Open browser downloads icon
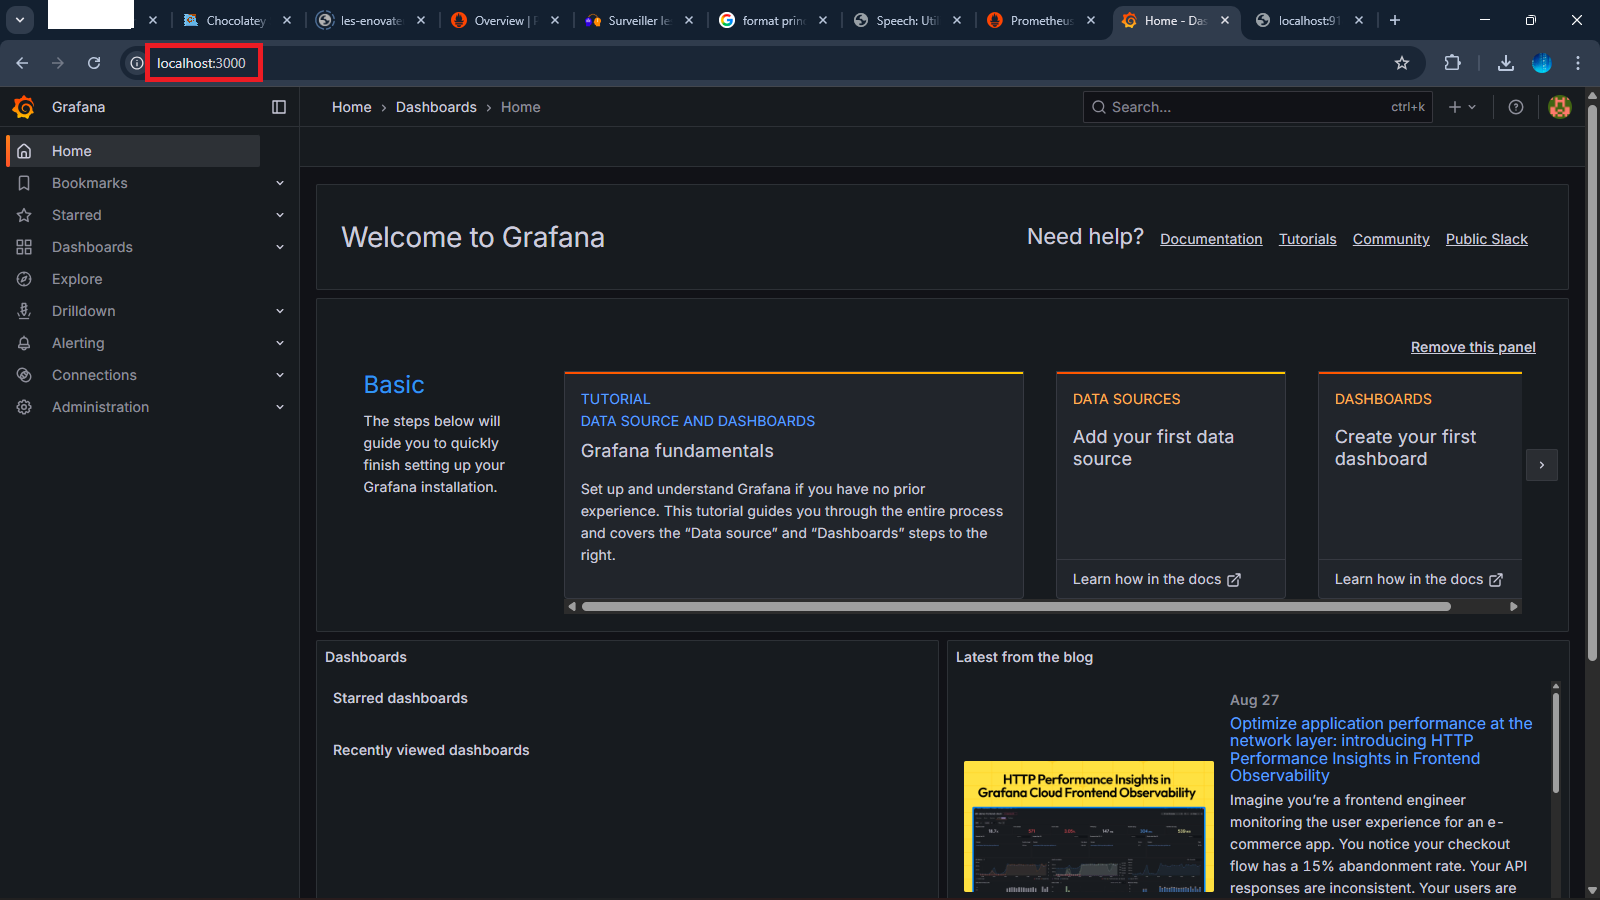 click(1505, 63)
